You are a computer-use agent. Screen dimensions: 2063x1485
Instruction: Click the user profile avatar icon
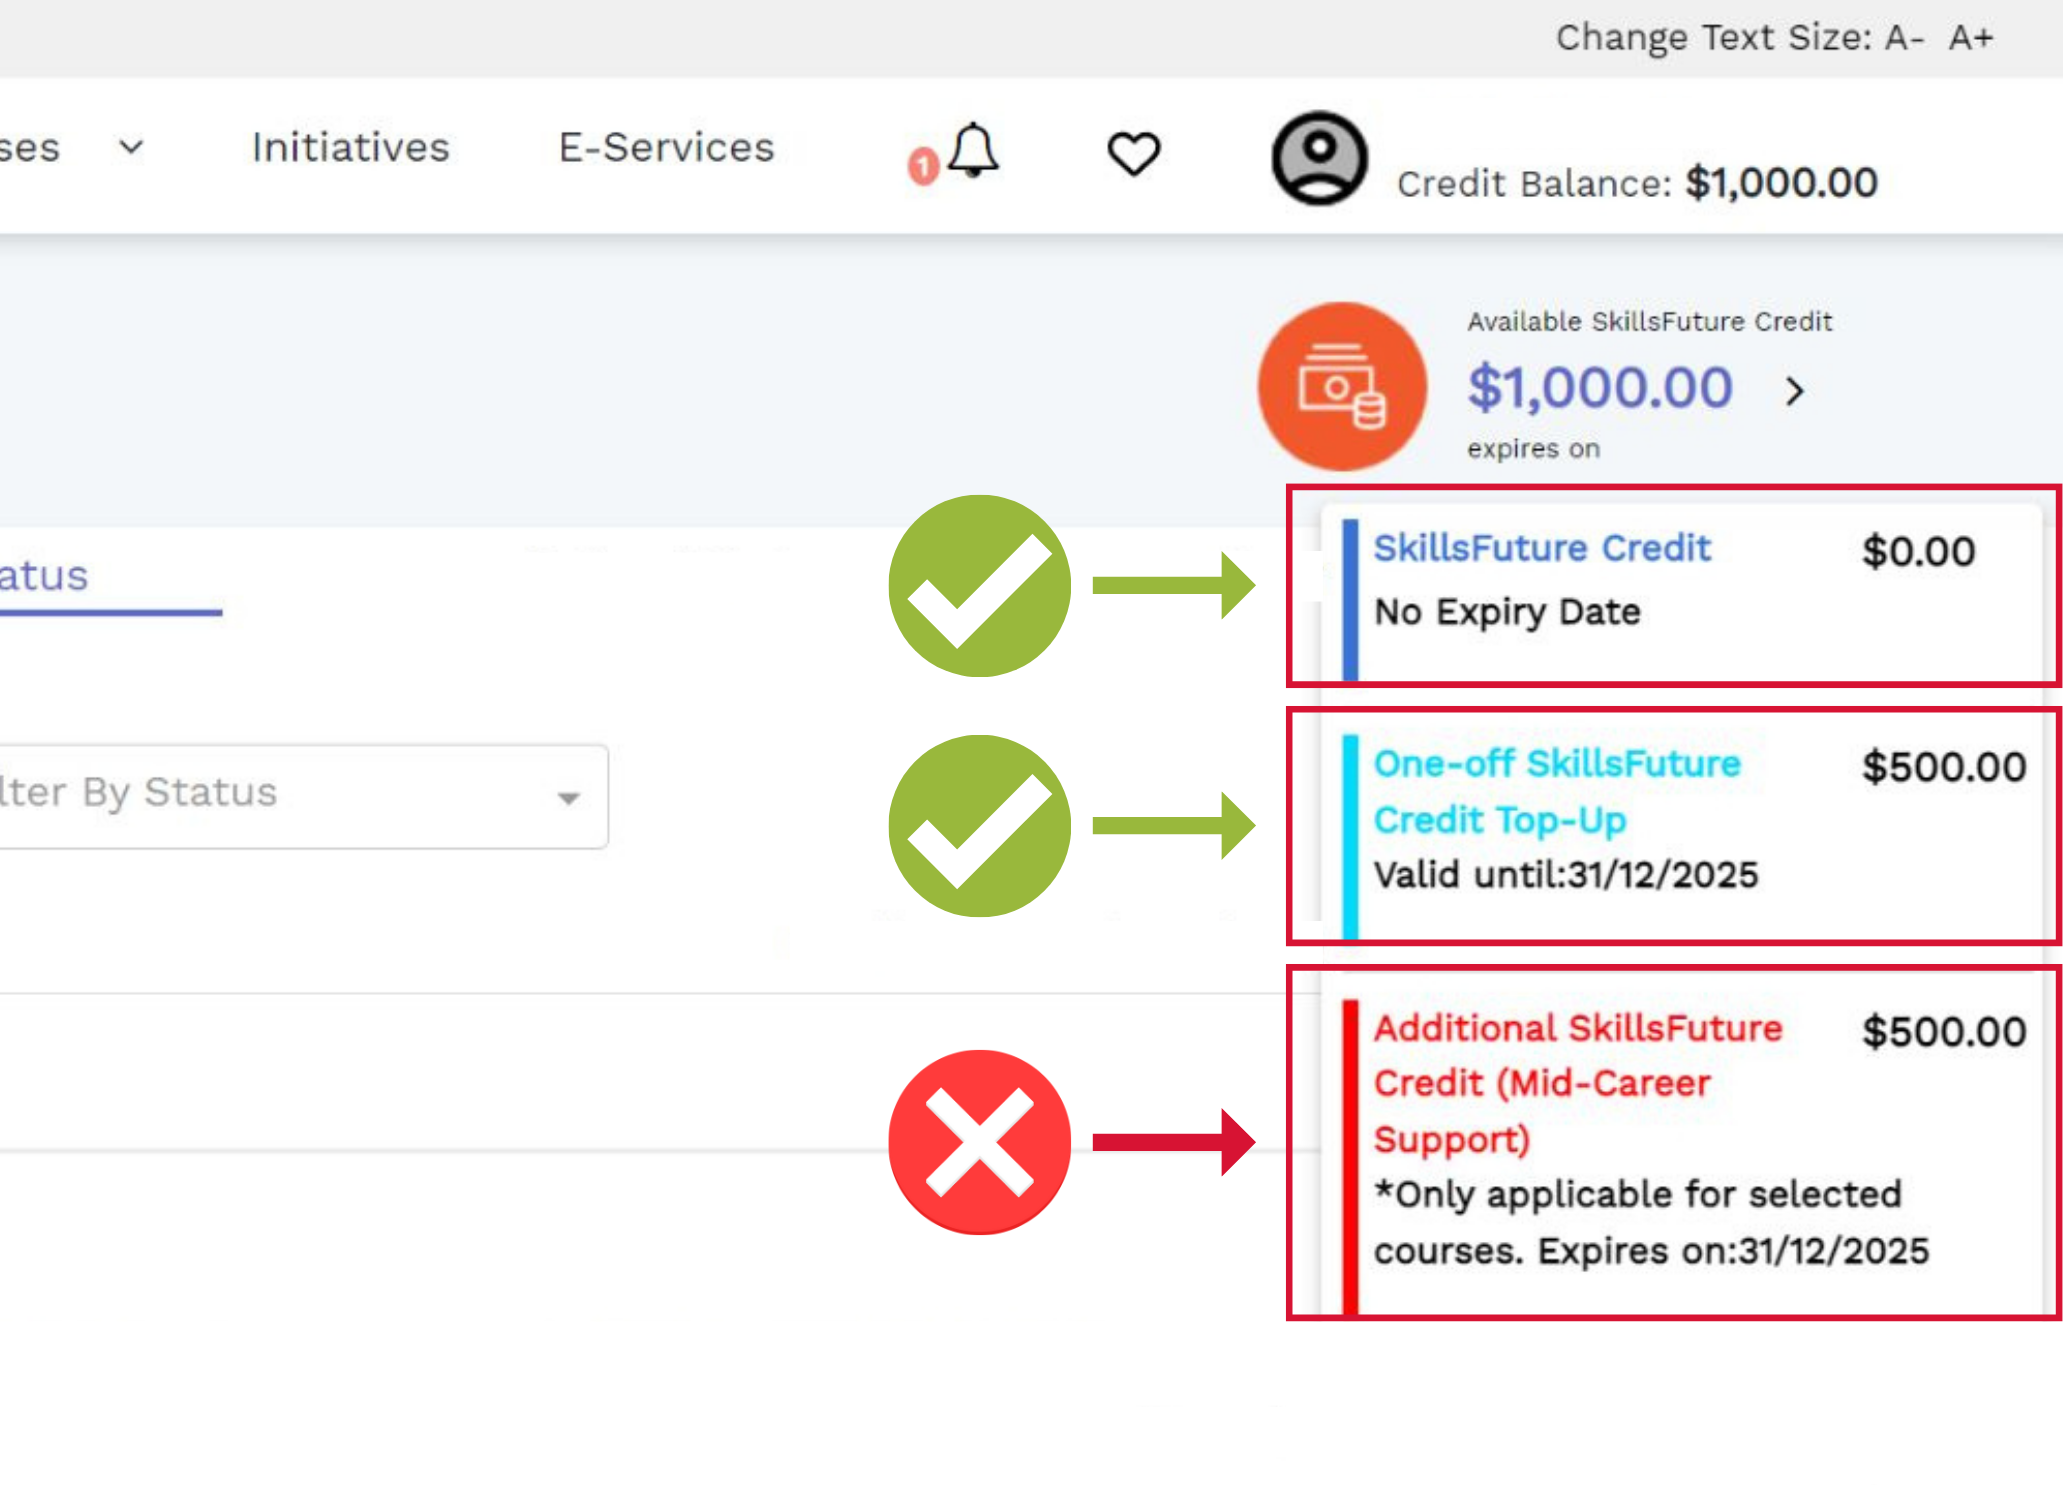1319,158
